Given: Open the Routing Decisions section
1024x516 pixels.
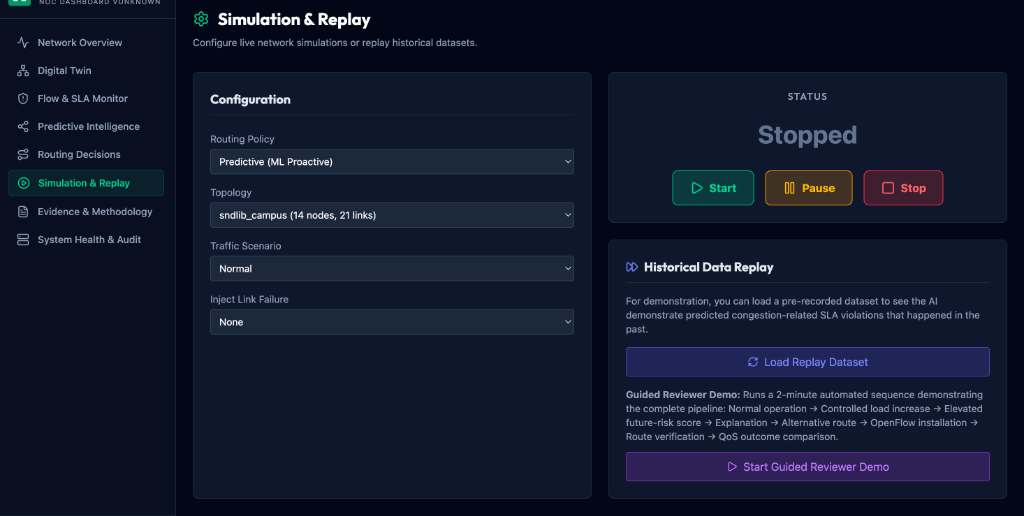Looking at the screenshot, I should 86,155.
